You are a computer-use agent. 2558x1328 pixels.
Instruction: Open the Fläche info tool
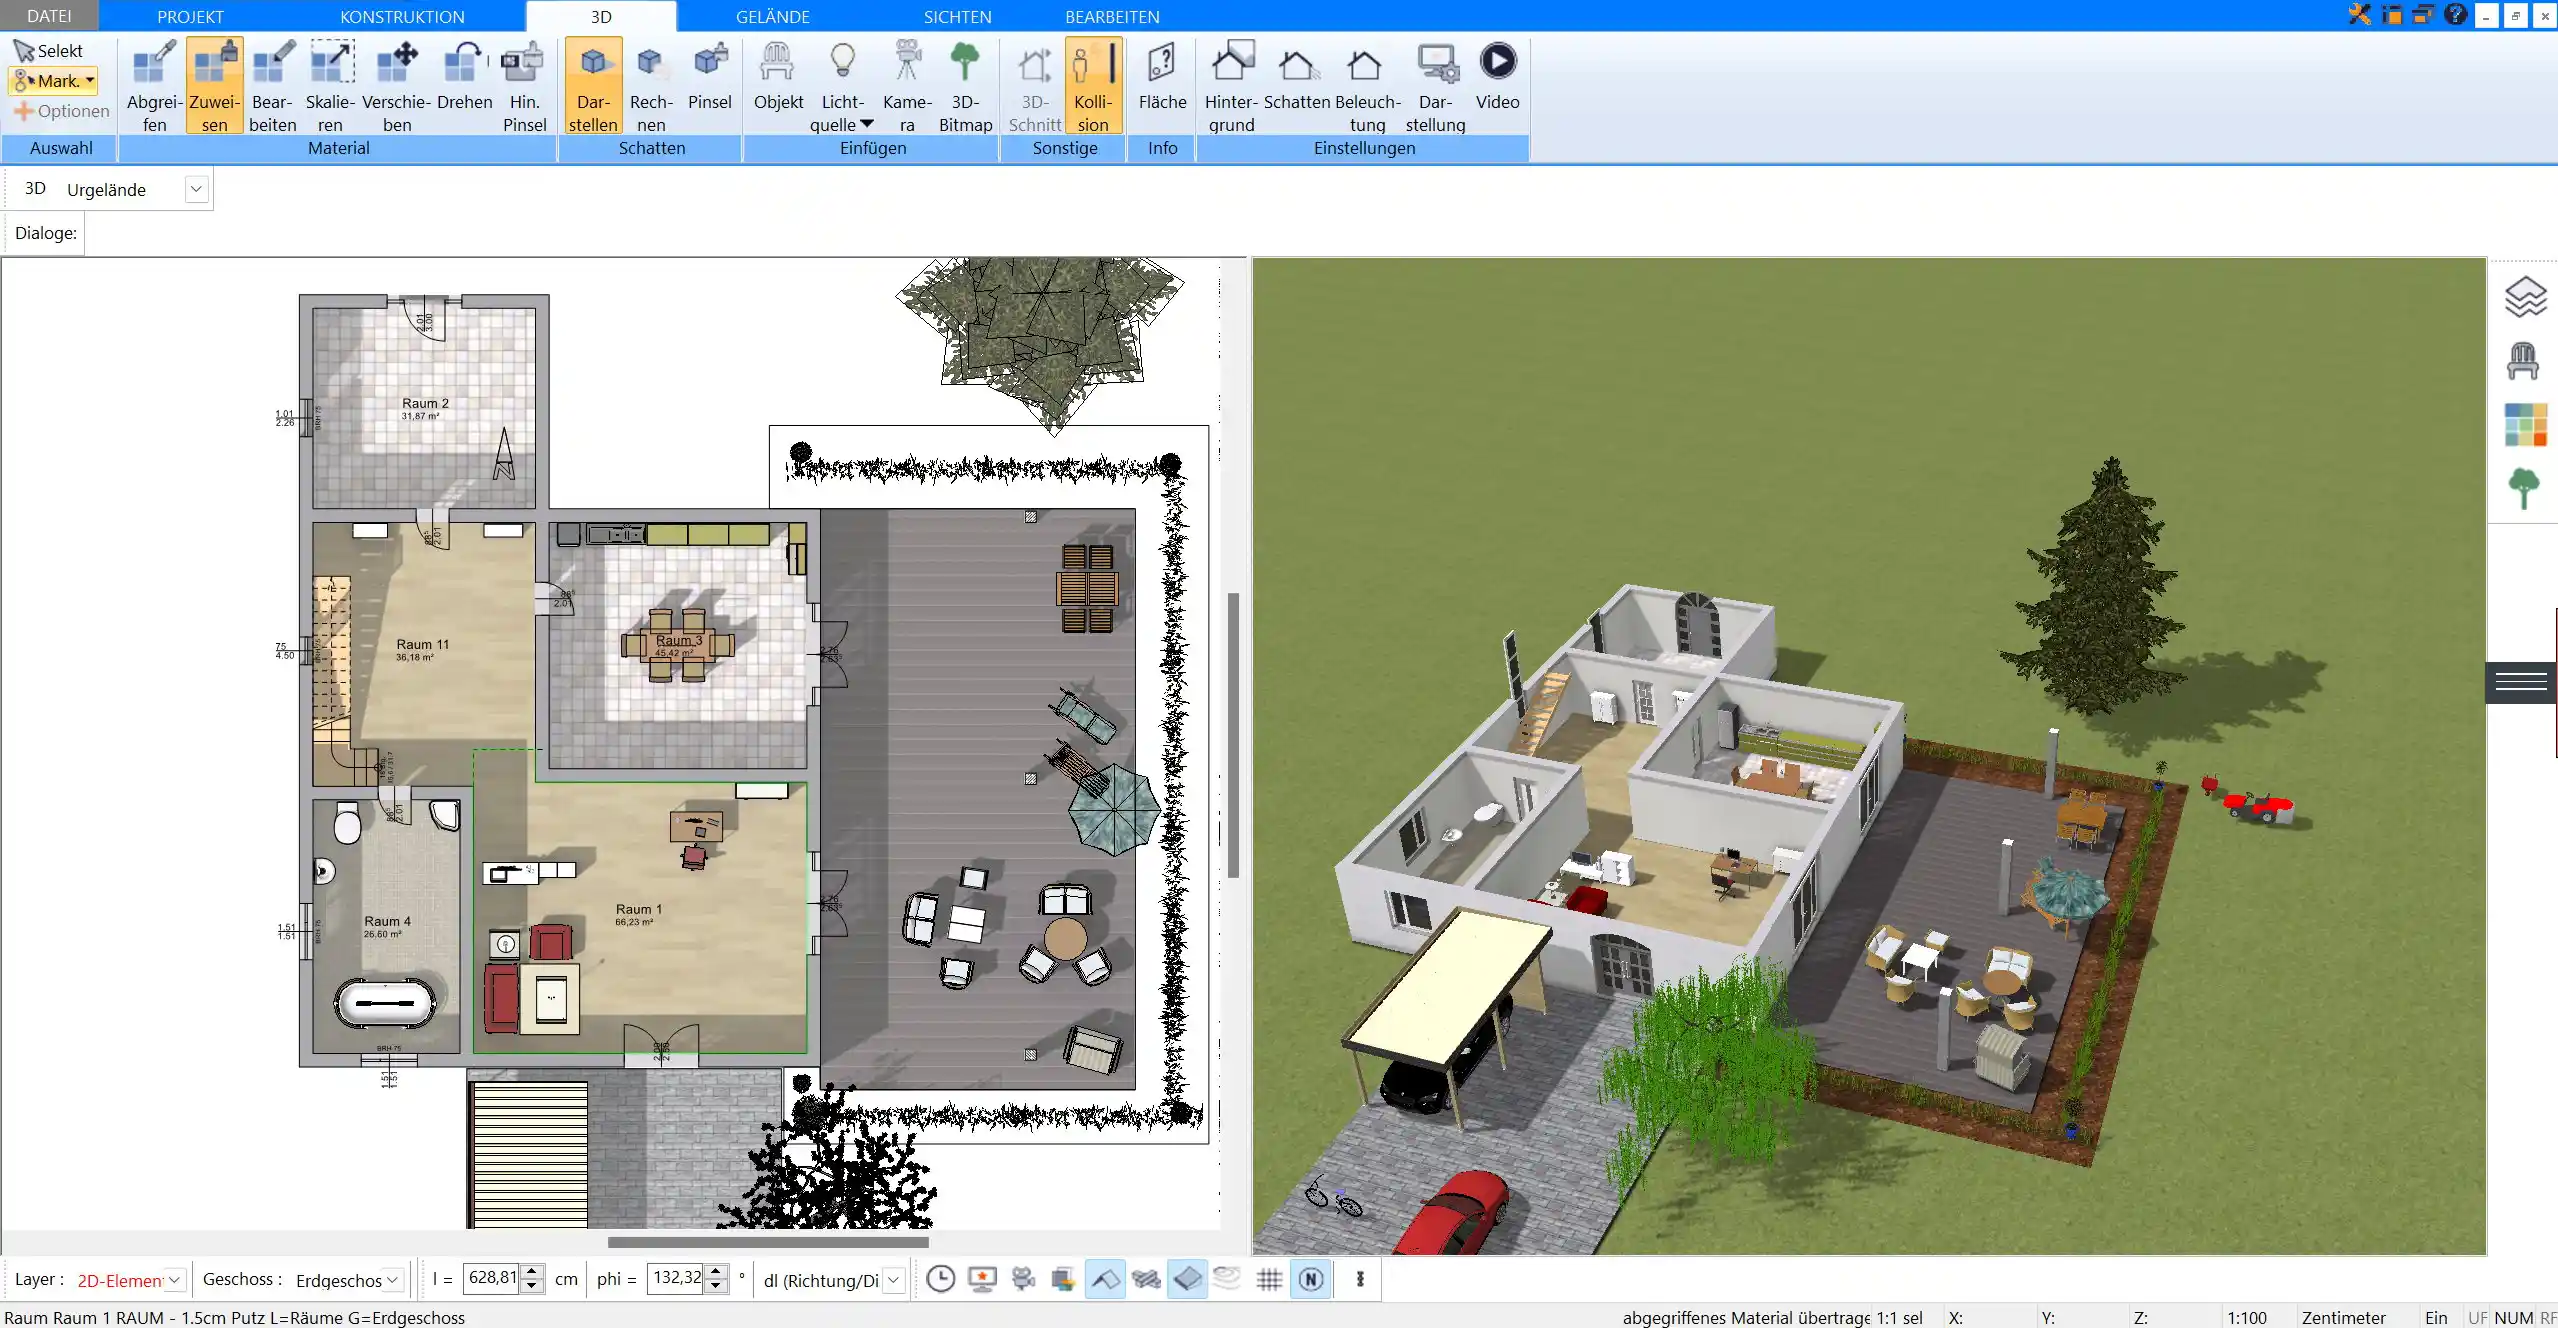1162,76
